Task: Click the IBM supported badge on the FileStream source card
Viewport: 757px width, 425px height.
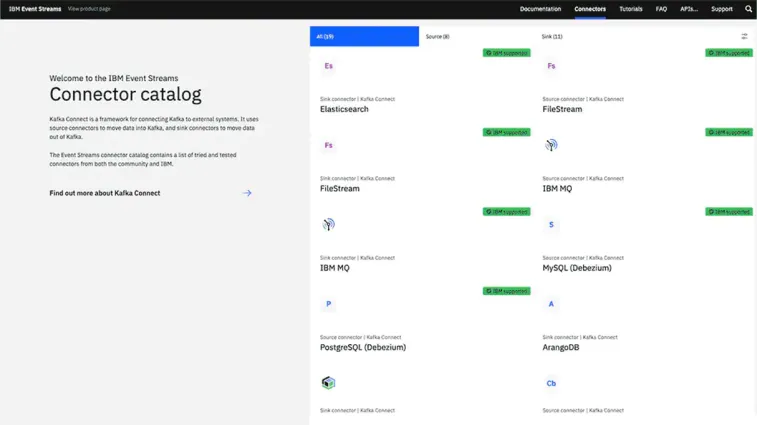Action: pyautogui.click(x=729, y=53)
